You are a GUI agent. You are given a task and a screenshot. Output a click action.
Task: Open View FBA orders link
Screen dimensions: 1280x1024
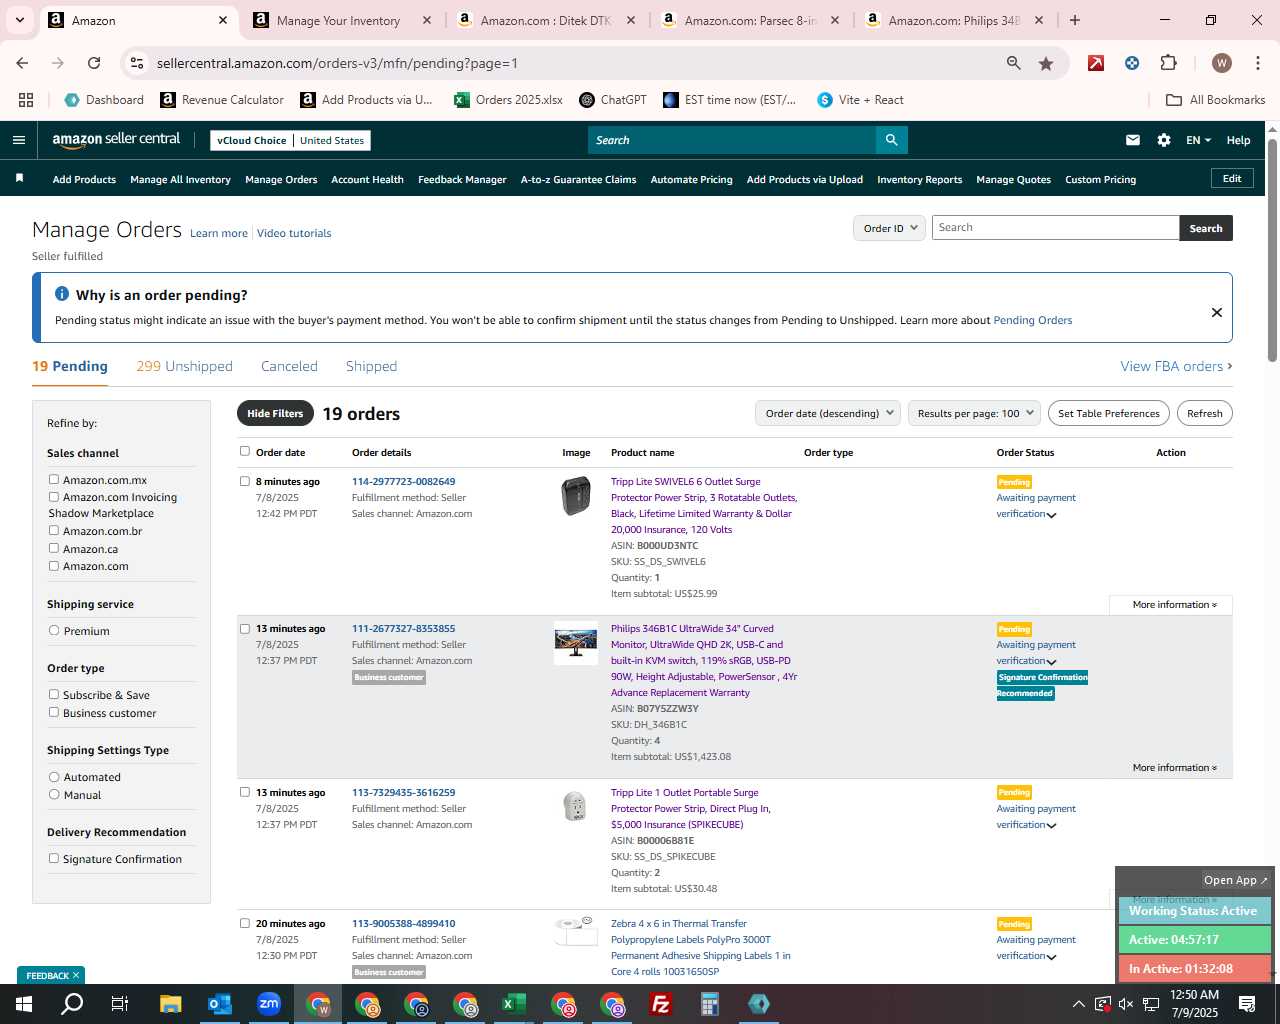point(1176,366)
